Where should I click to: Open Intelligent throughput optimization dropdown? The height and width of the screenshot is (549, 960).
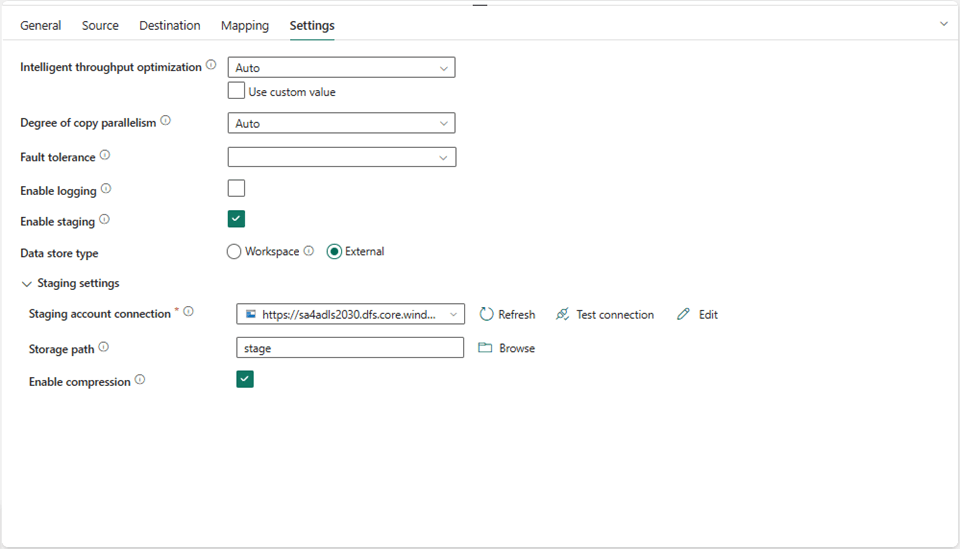click(341, 68)
